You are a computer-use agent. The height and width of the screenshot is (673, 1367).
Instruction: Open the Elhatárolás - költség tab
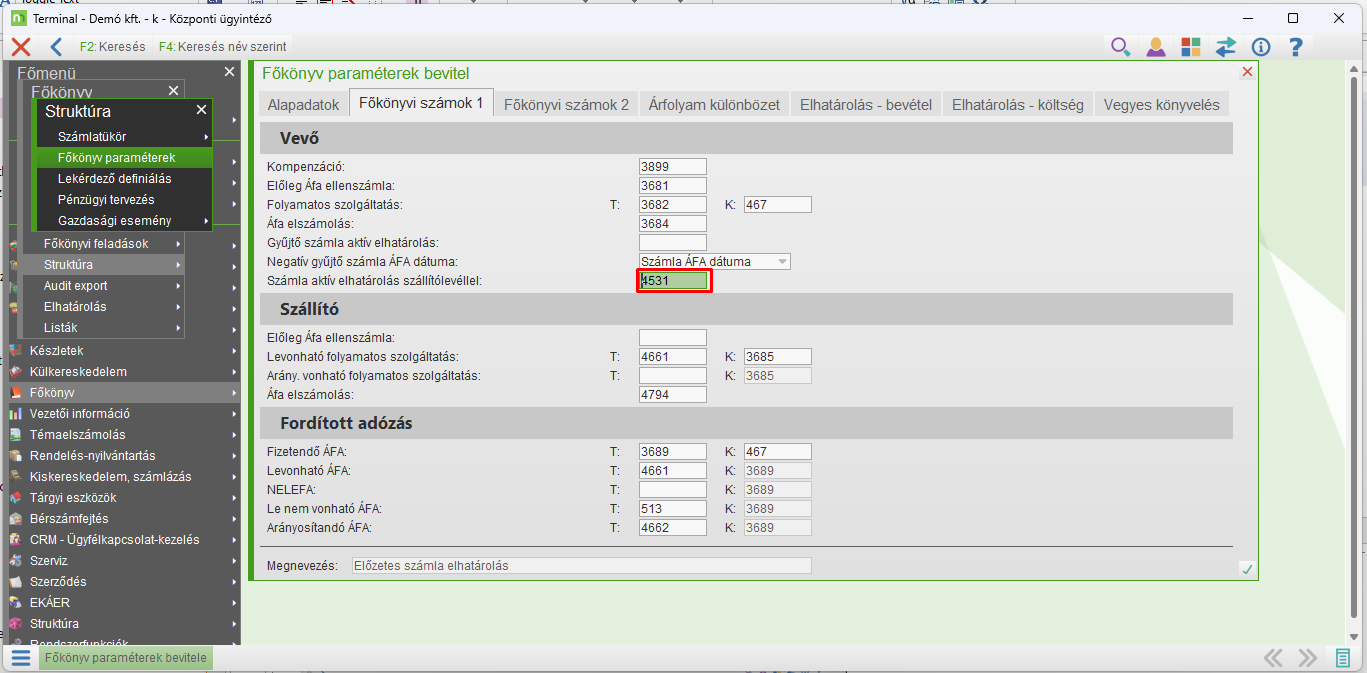[1017, 104]
